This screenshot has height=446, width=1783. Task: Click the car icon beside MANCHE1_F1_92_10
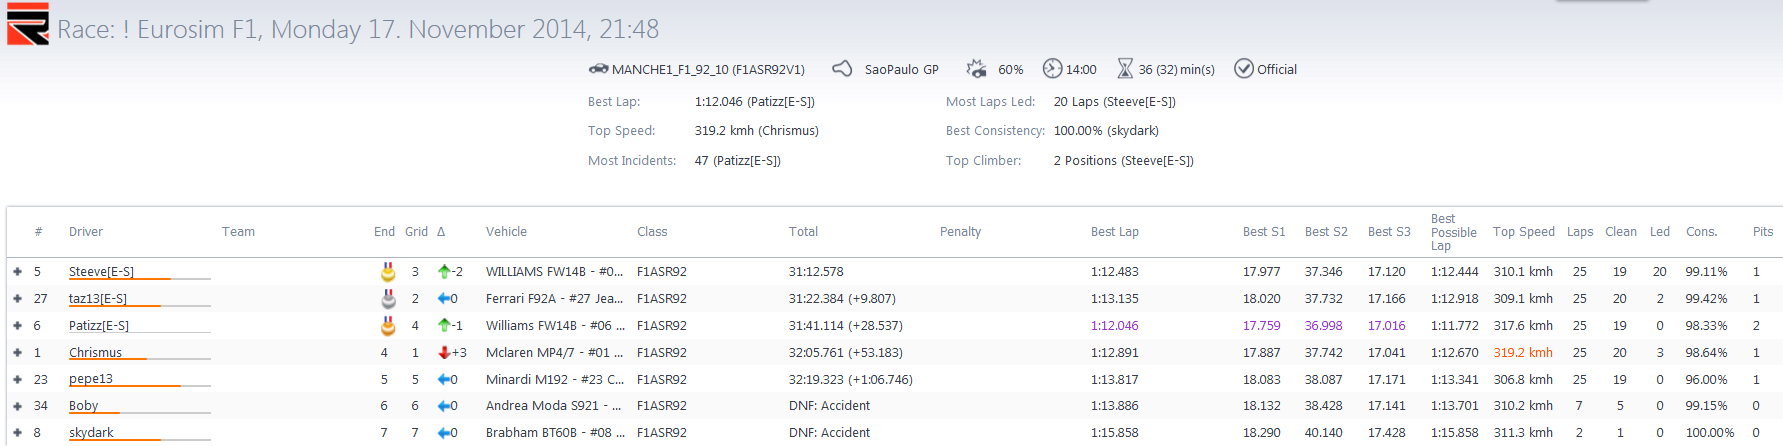[x=598, y=69]
